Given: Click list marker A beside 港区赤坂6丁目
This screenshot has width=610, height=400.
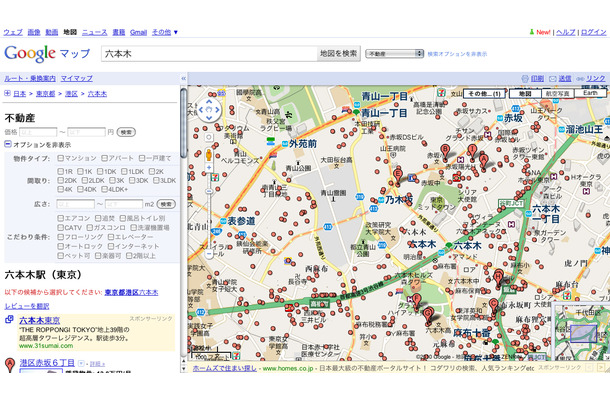Looking at the screenshot, I should tap(10, 365).
